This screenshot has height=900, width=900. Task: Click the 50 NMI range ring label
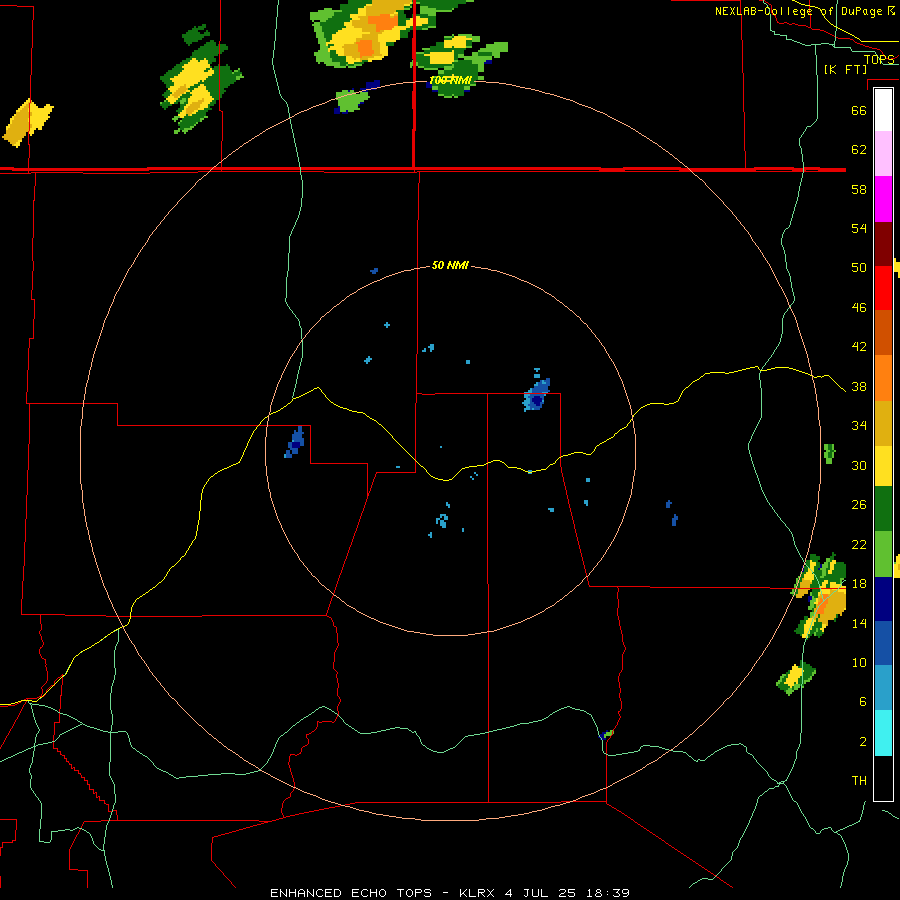[451, 265]
